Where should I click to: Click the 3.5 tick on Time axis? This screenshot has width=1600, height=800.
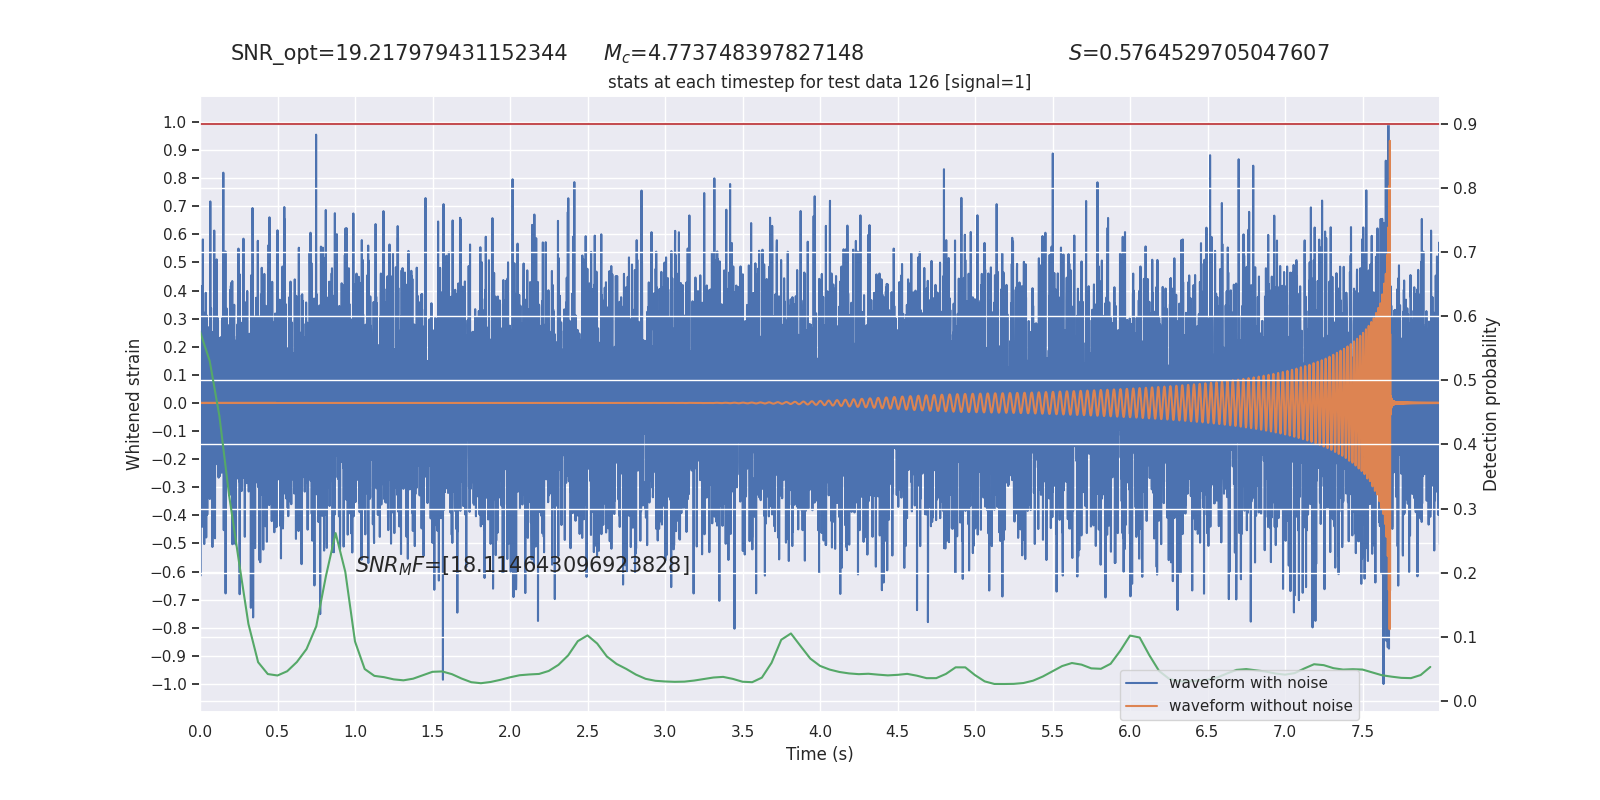(x=742, y=731)
